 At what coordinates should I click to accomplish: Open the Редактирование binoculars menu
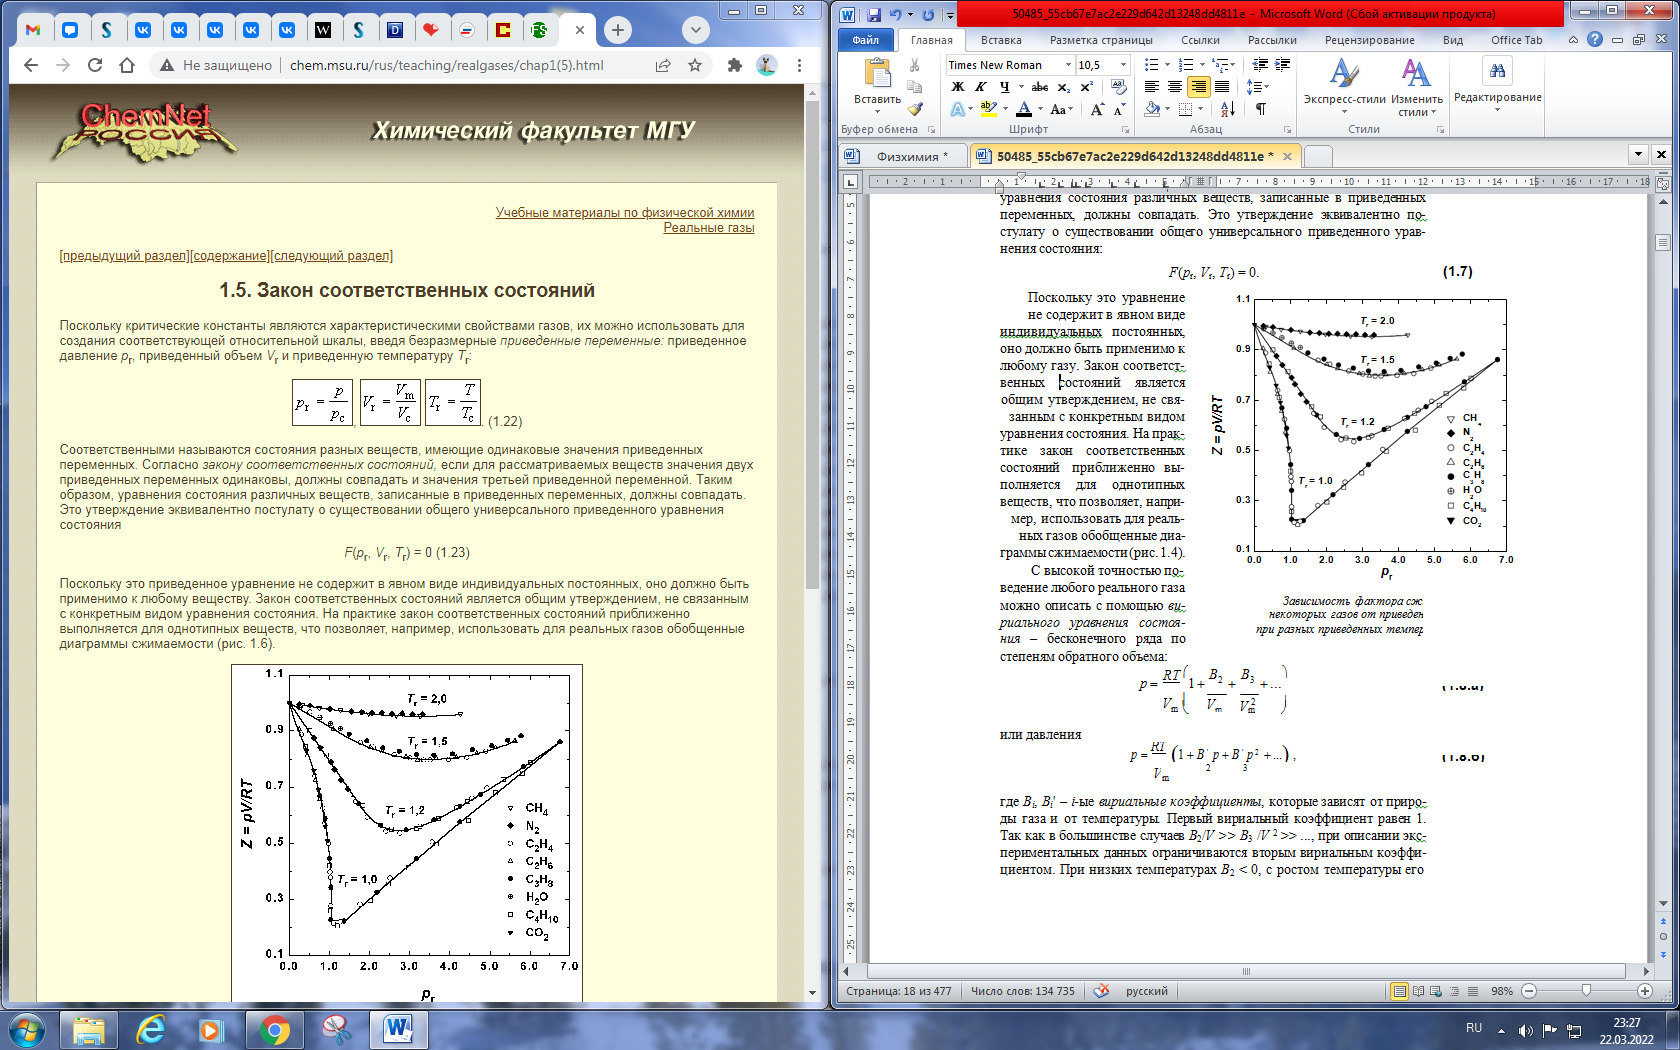1497,82
